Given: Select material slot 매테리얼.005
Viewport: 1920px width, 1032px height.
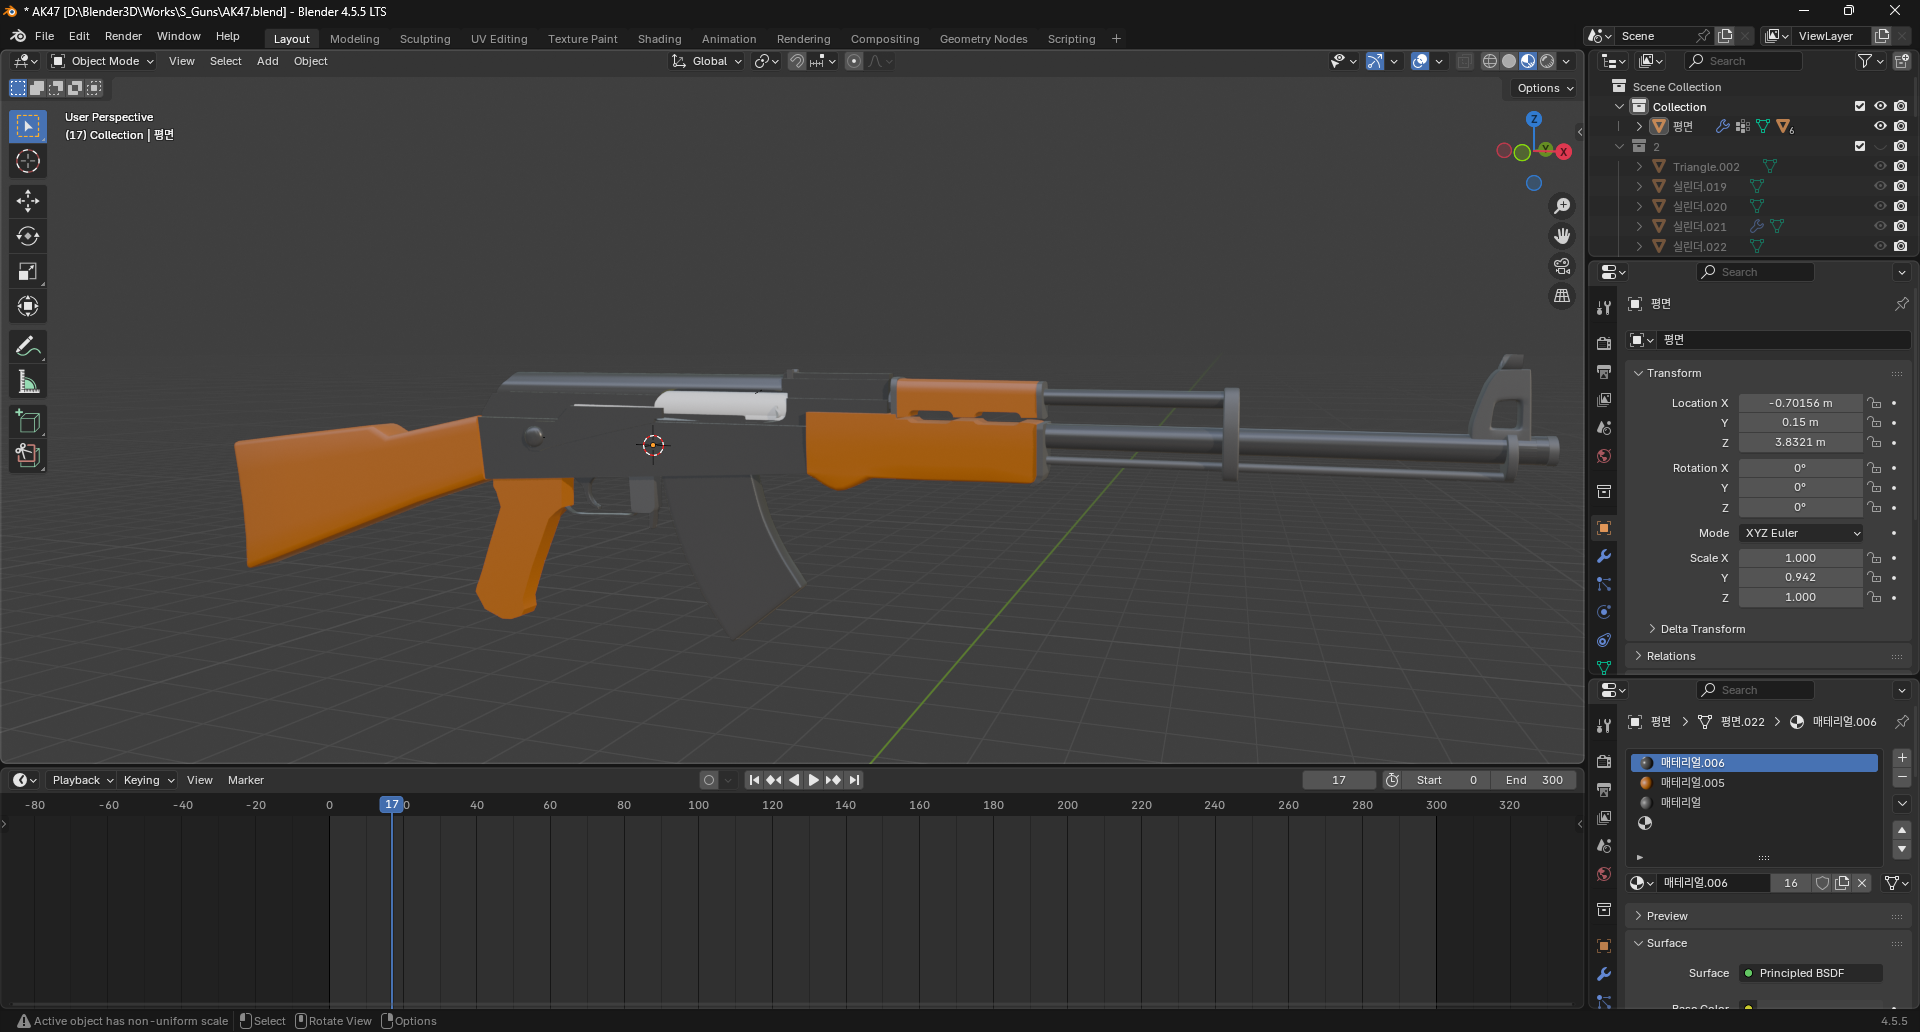Looking at the screenshot, I should click(x=1754, y=783).
